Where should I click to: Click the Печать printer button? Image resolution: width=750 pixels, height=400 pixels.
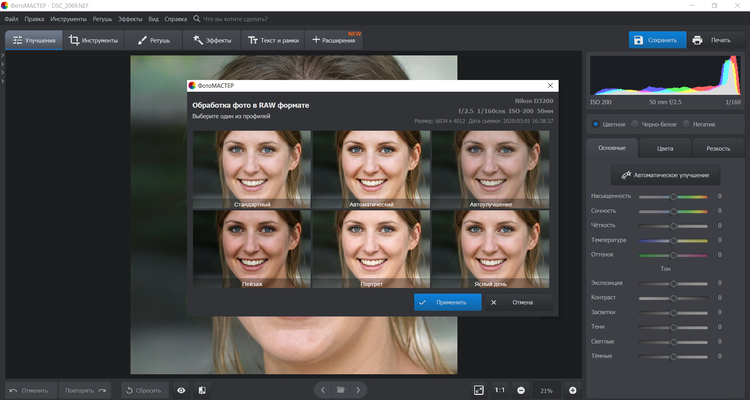(711, 40)
